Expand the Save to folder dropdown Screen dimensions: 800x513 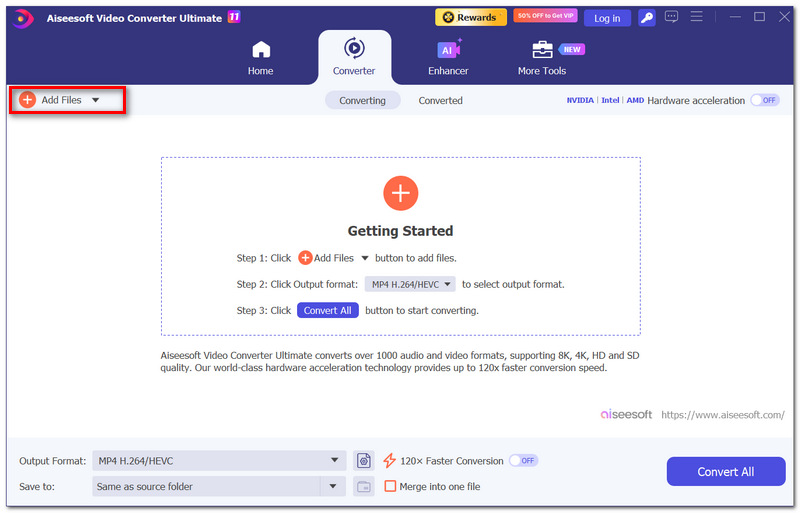click(x=333, y=486)
